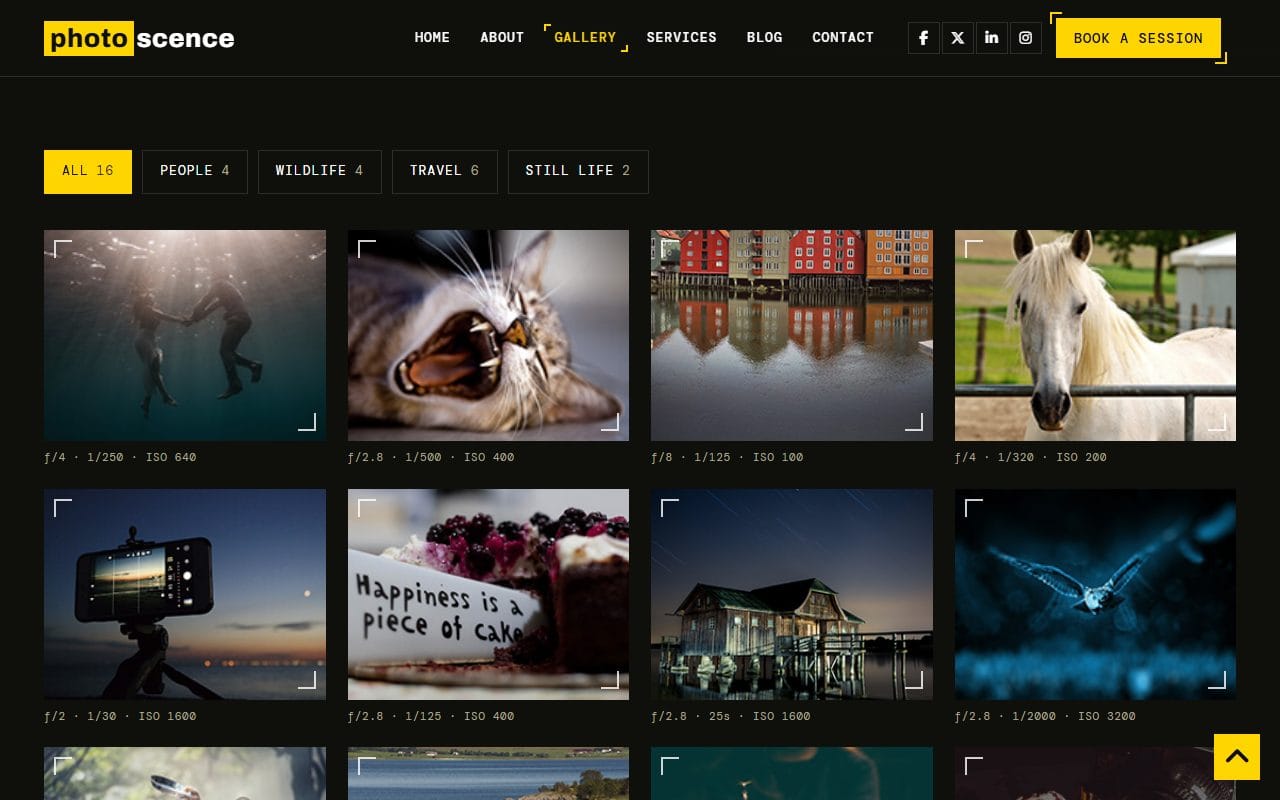Open the About menu item

[502, 37]
